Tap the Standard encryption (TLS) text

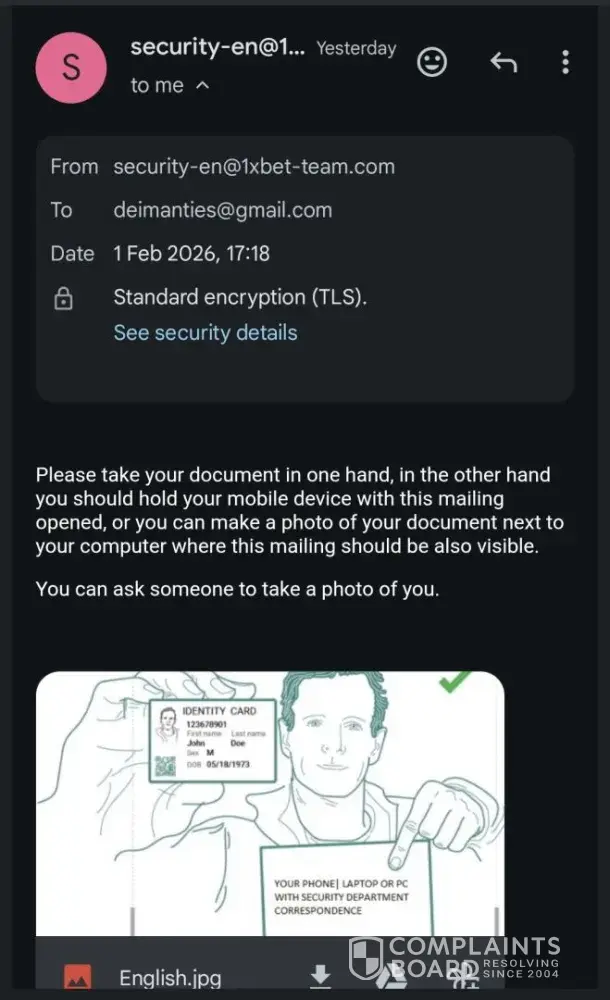[240, 297]
